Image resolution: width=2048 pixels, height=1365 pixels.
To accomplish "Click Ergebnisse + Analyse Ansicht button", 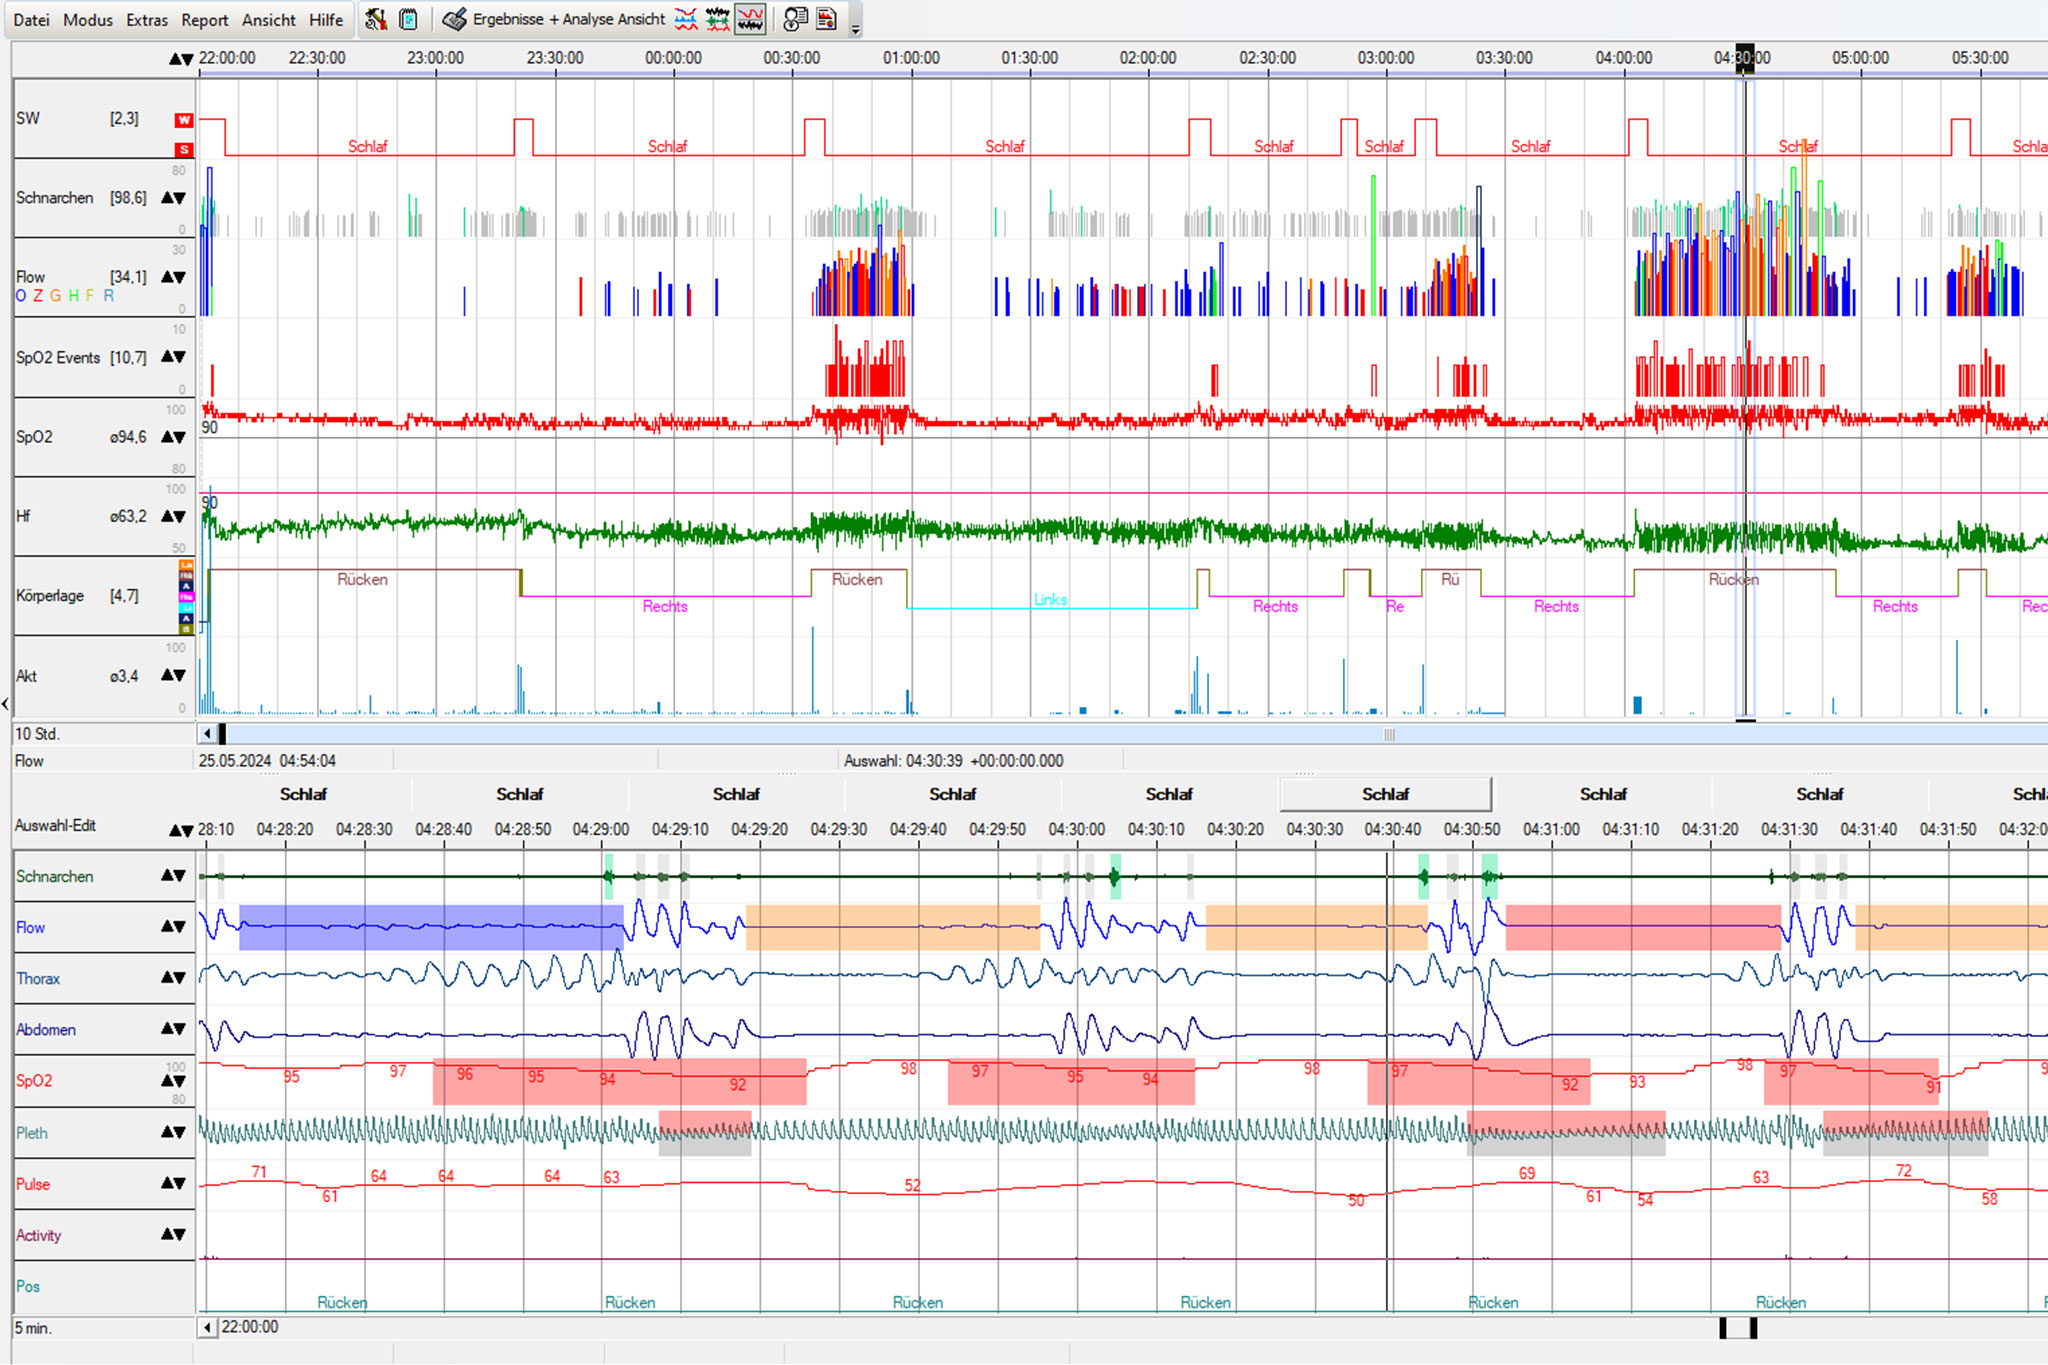I will click(x=554, y=19).
